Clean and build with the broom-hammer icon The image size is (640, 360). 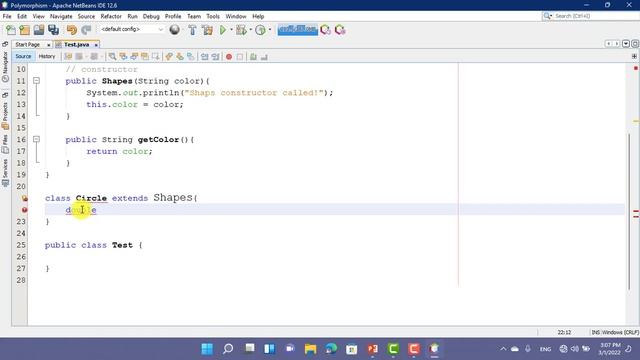[x=207, y=30]
